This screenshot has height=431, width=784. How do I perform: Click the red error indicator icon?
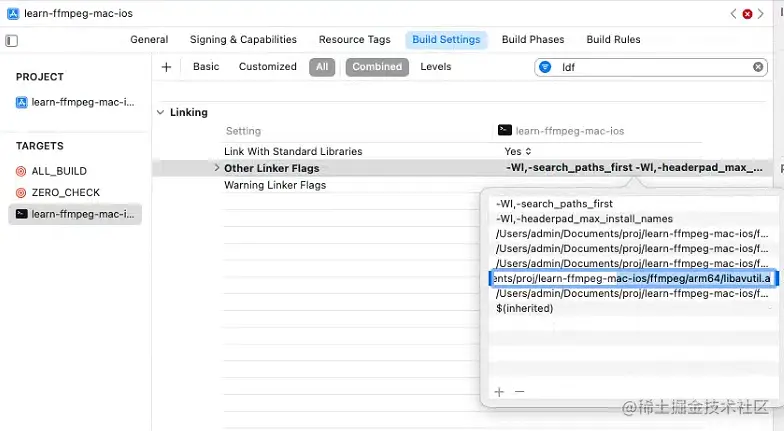coord(747,14)
